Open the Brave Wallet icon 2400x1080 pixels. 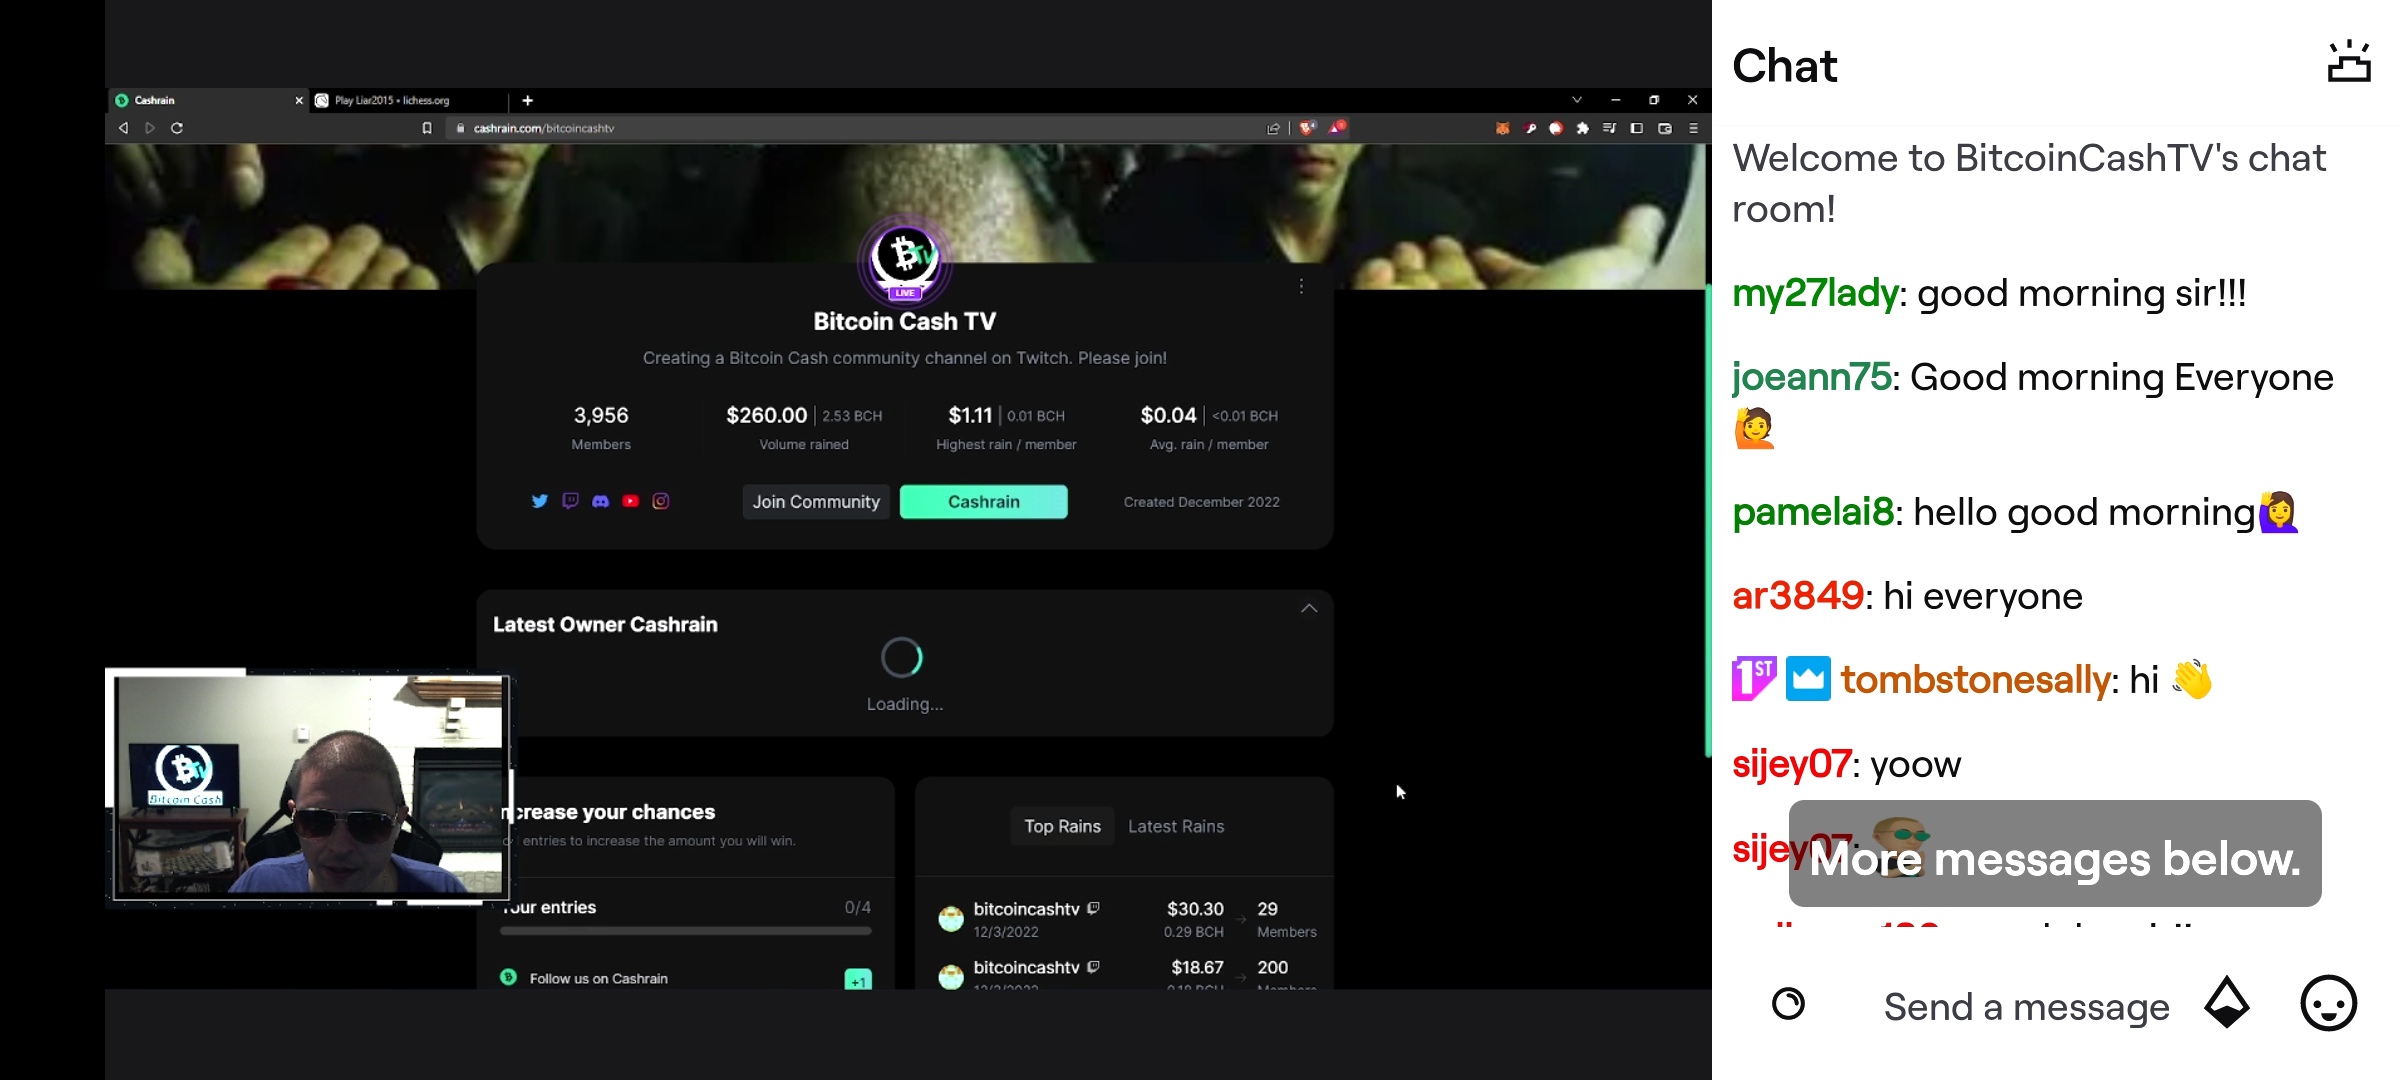click(x=1665, y=128)
